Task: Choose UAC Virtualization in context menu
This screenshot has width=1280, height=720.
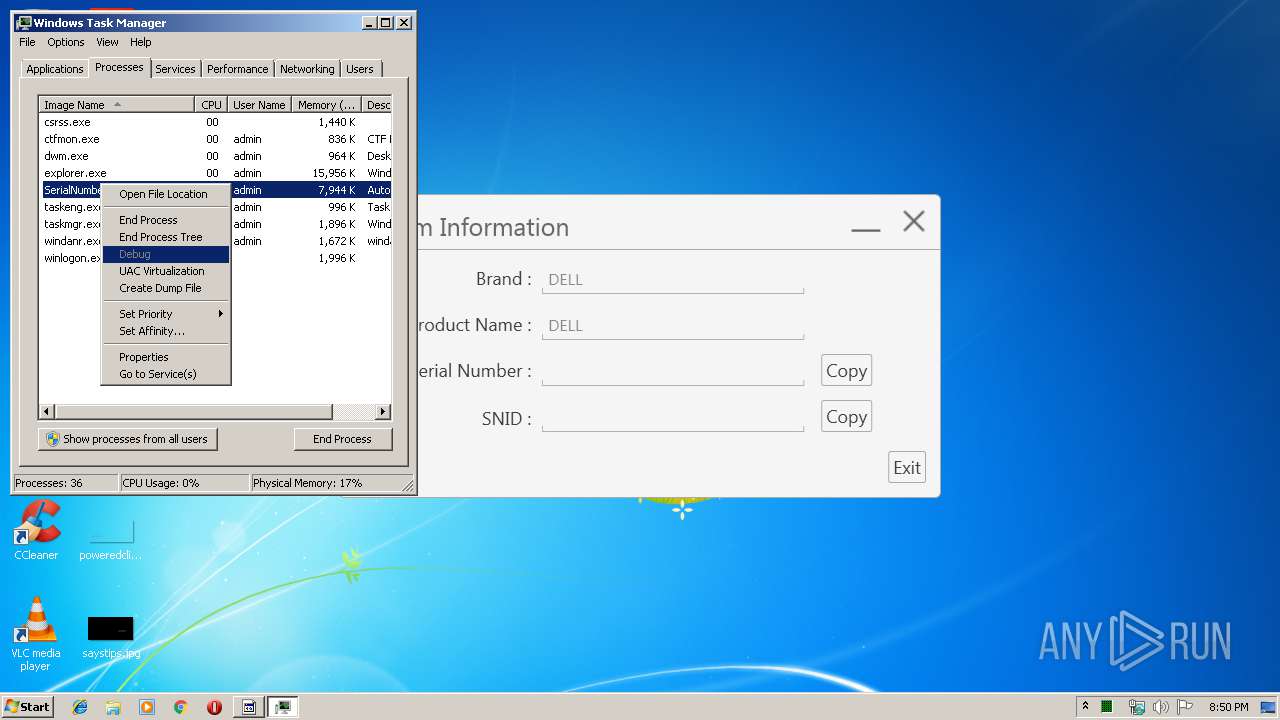Action: [x=167, y=271]
